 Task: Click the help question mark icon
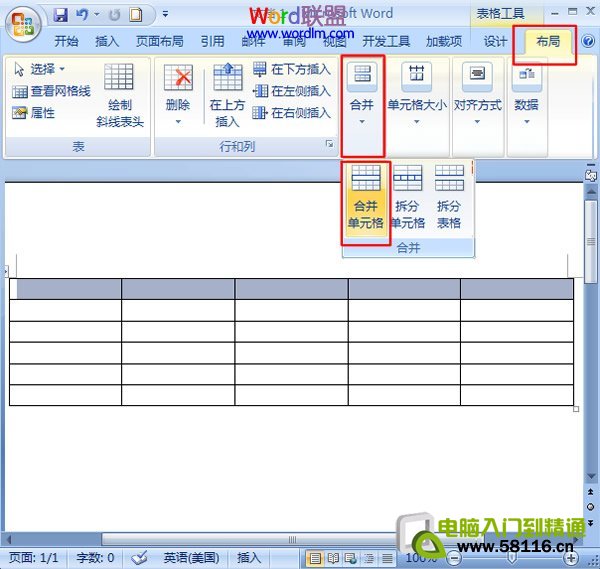(x=588, y=42)
